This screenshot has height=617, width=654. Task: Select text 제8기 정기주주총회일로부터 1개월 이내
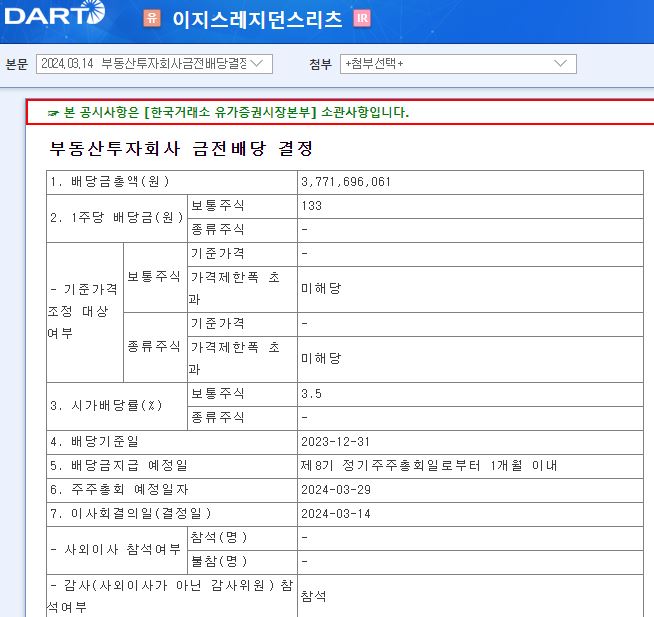click(429, 466)
